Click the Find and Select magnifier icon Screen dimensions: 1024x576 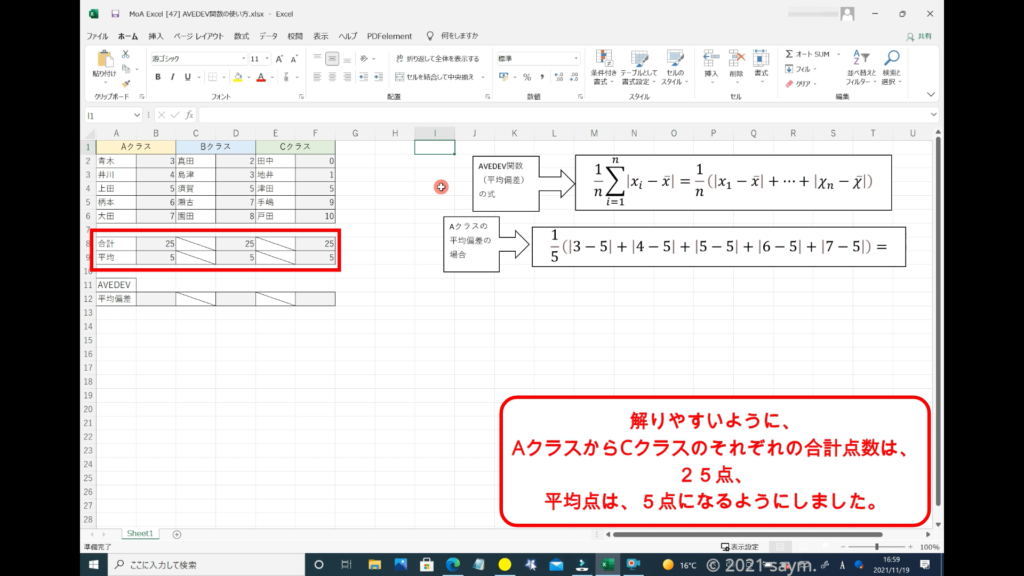pyautogui.click(x=890, y=60)
